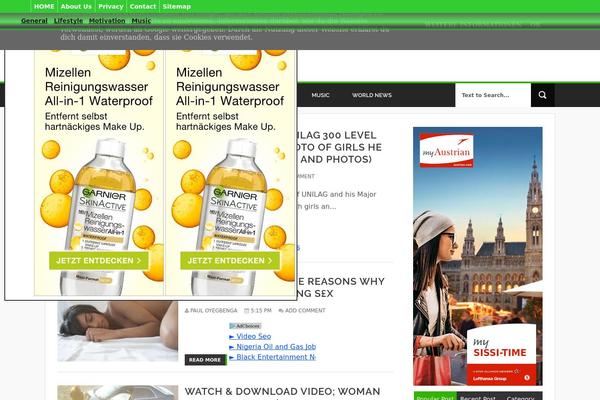Open MUSIC in the dark navigation bar

(x=320, y=95)
